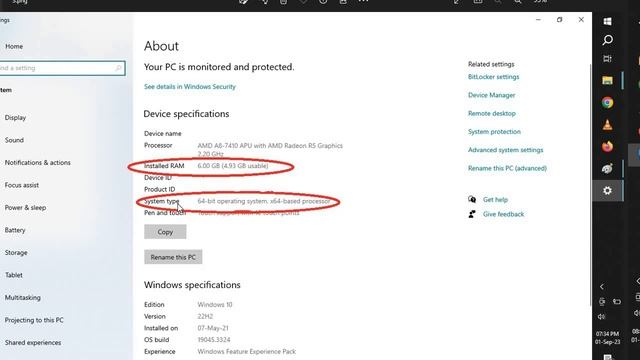Click the Settings gear taskbar icon
The height and width of the screenshot is (360, 640).
(607, 191)
